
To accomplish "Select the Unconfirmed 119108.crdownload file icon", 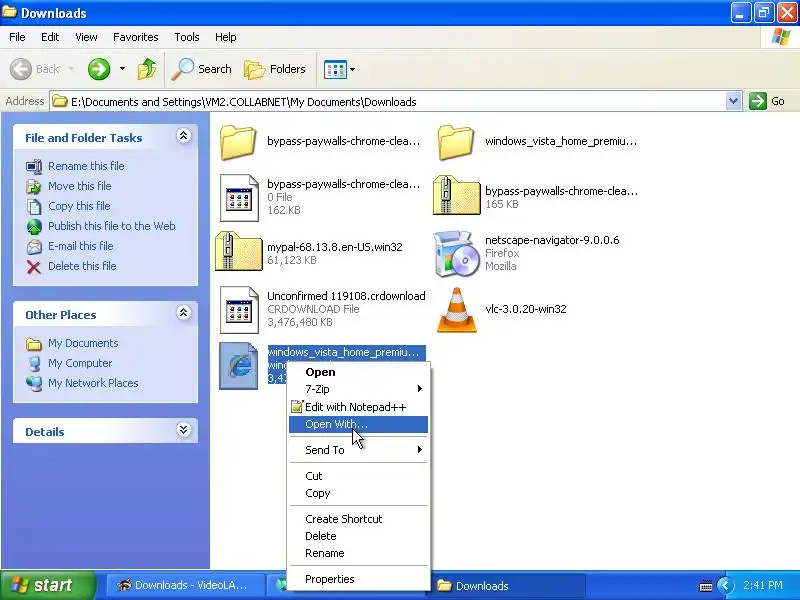I will coord(239,310).
